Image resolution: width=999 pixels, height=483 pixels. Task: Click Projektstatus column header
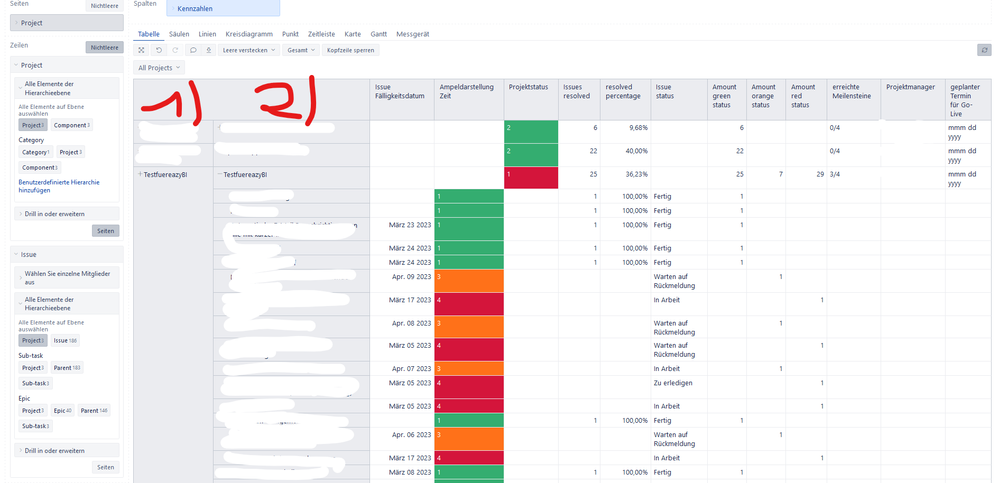tap(531, 99)
